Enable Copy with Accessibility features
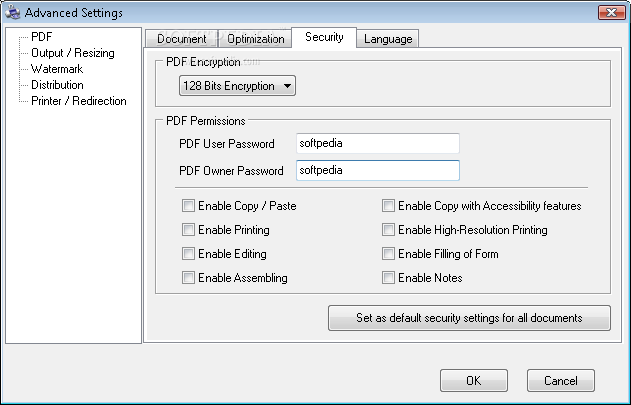The image size is (631, 405). (x=388, y=206)
